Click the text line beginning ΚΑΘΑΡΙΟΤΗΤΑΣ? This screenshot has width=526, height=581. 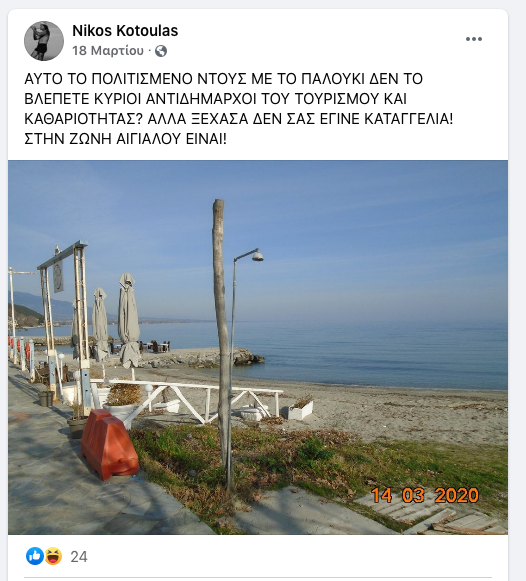click(x=239, y=119)
